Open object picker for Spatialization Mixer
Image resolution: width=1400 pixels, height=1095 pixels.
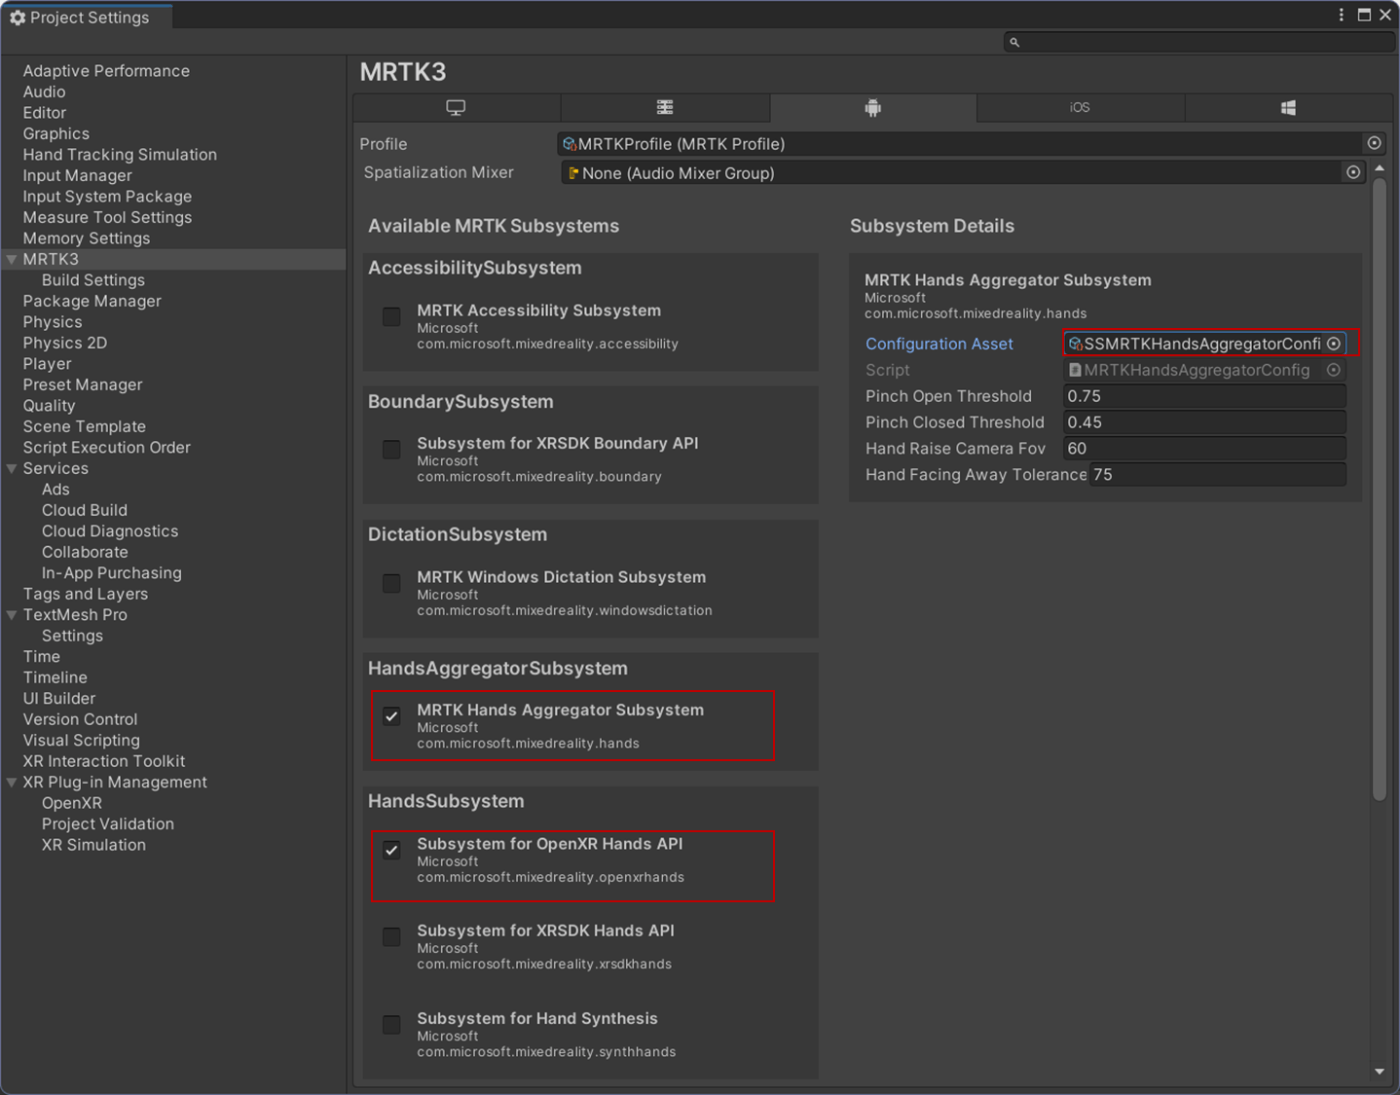[1353, 172]
